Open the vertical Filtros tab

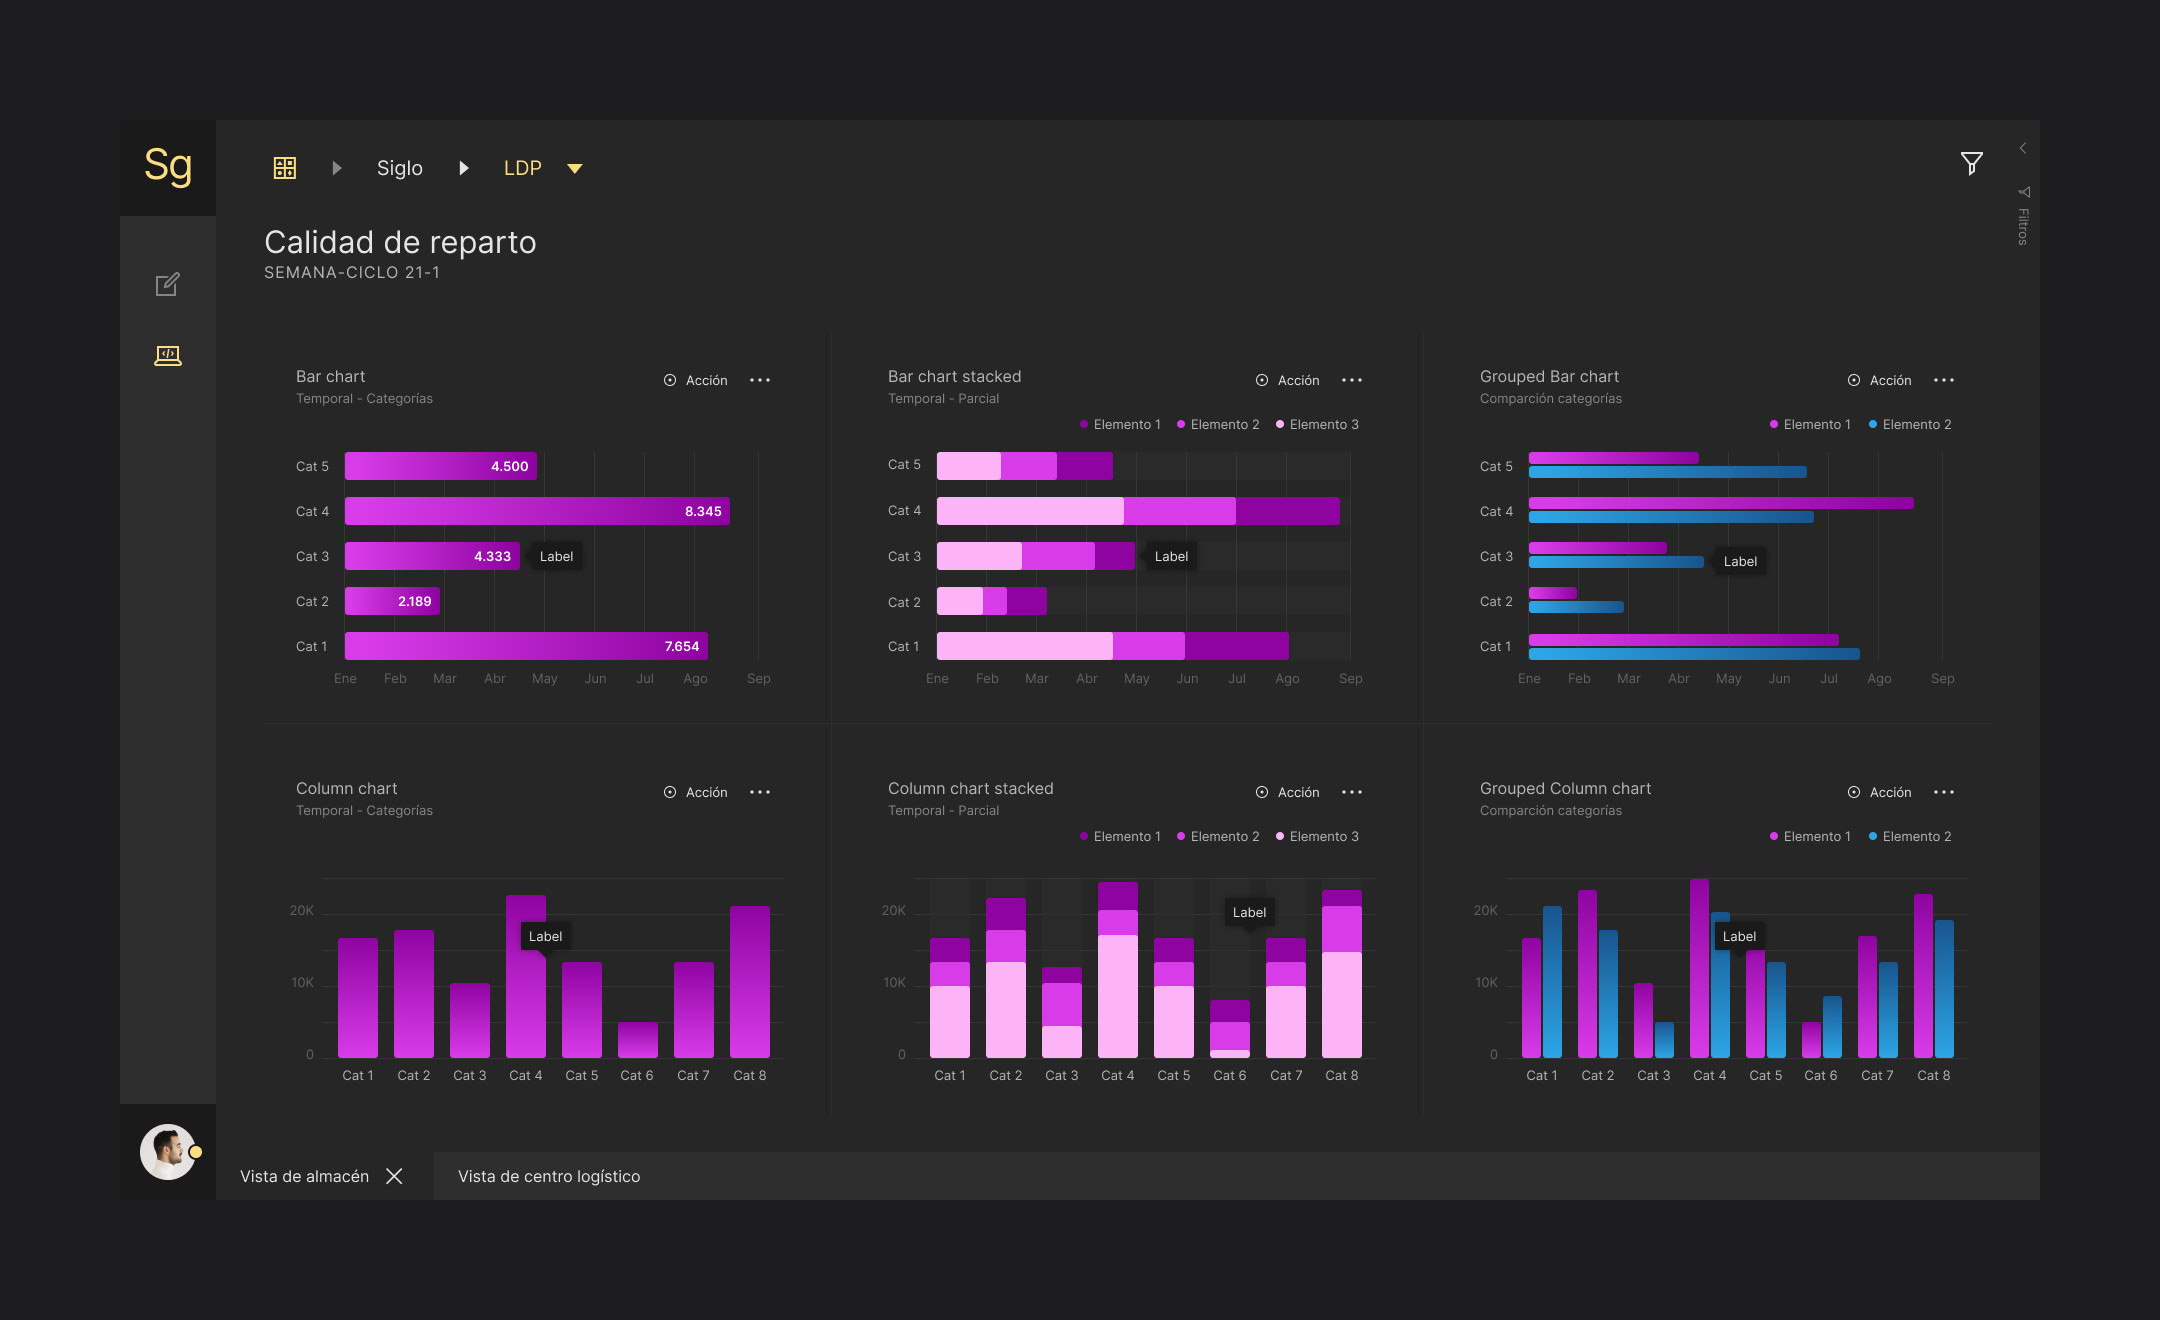2023,216
